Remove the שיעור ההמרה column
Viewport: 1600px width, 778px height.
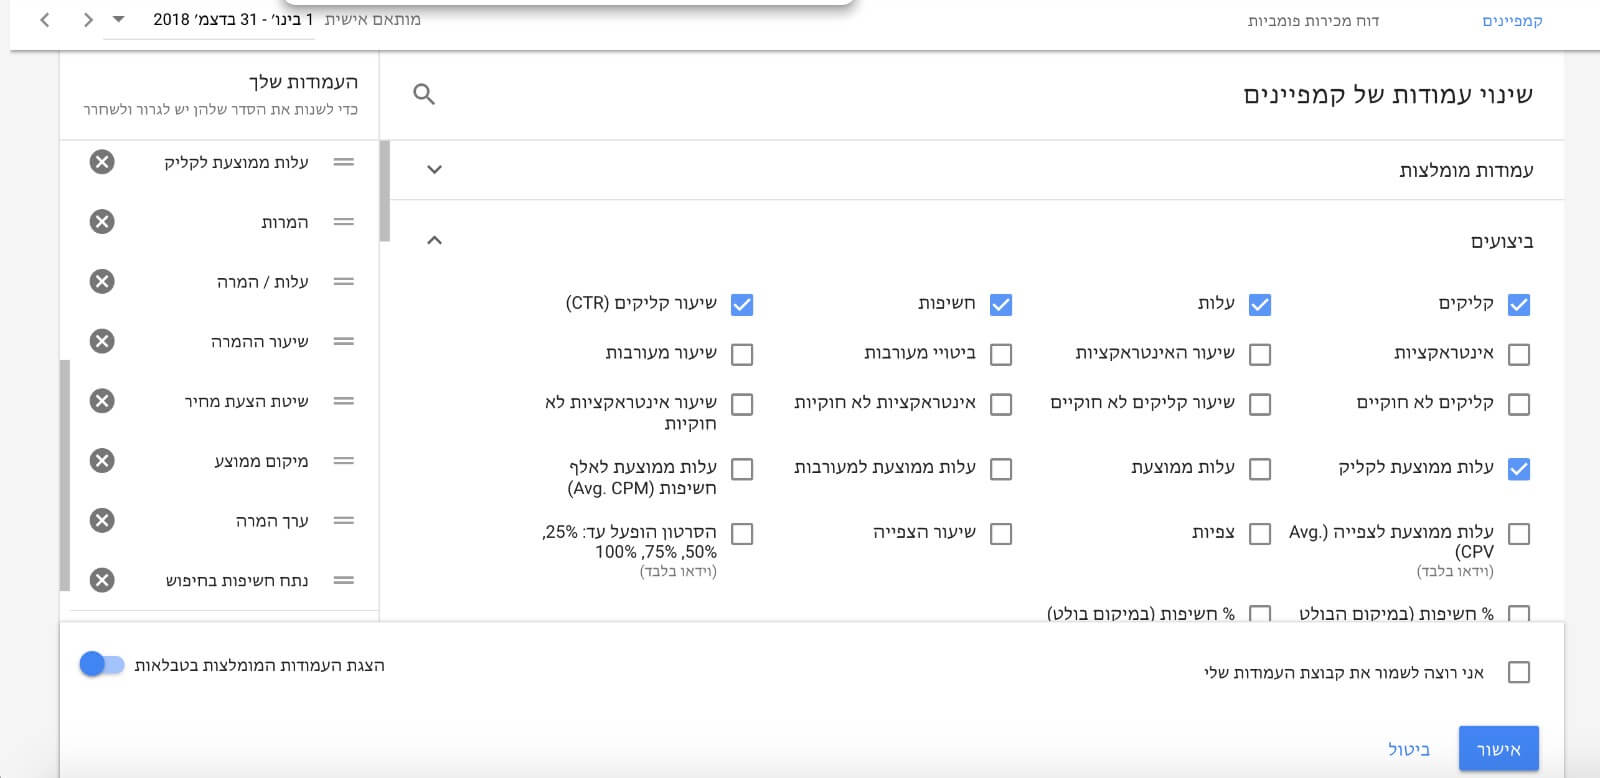click(x=102, y=342)
